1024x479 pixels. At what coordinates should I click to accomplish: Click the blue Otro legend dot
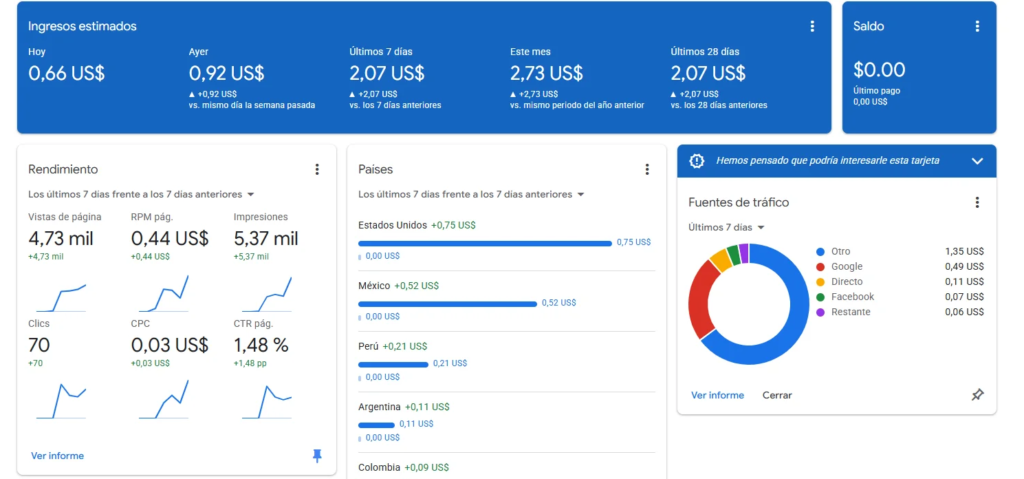click(x=820, y=252)
